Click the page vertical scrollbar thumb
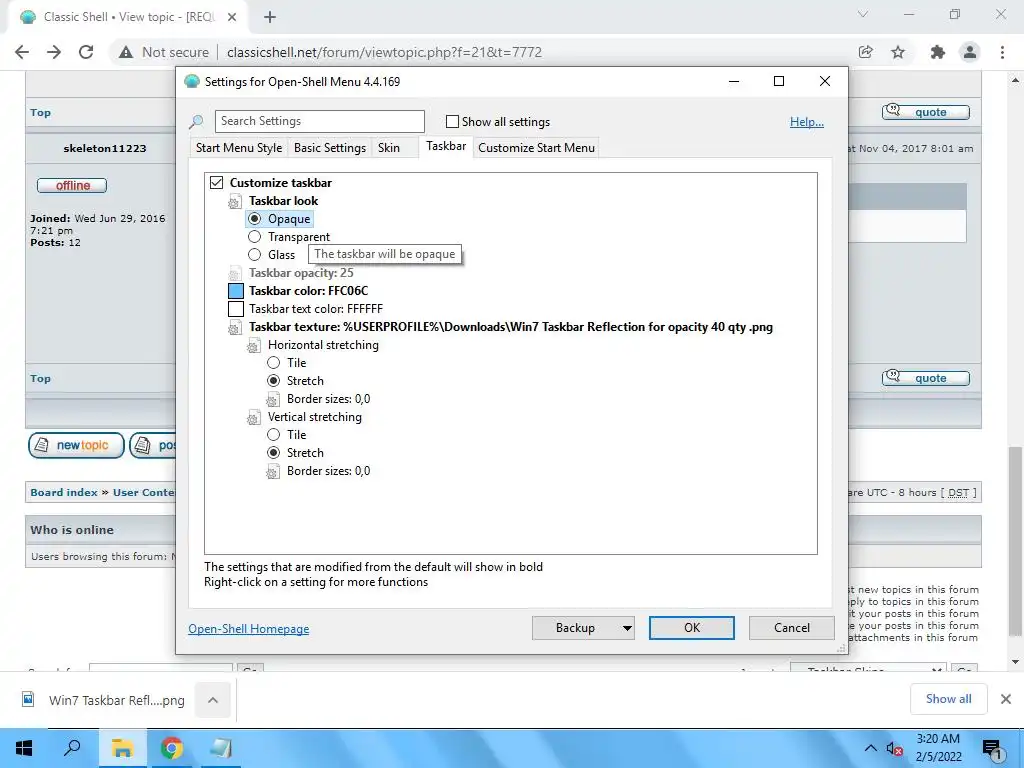Image resolution: width=1024 pixels, height=768 pixels. (1015, 541)
